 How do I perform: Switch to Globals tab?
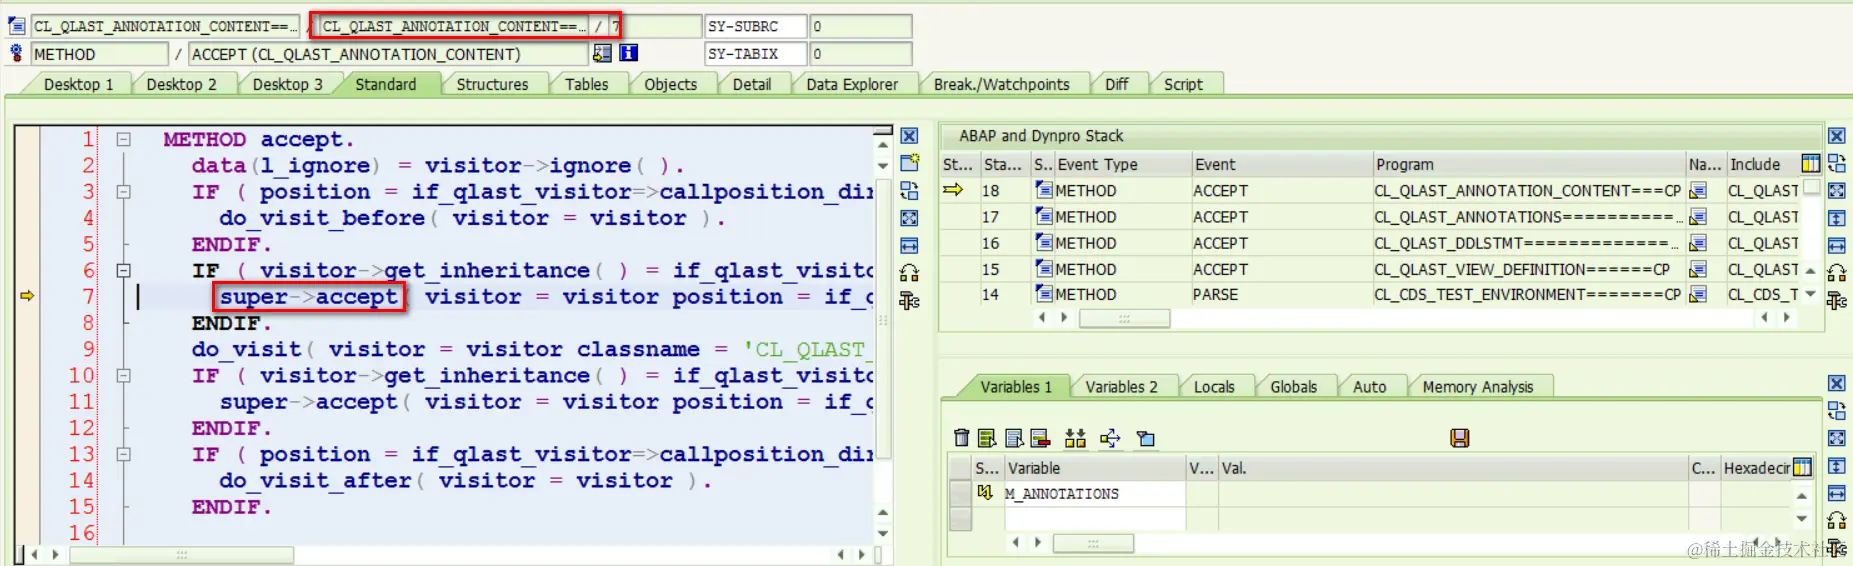[x=1293, y=387]
